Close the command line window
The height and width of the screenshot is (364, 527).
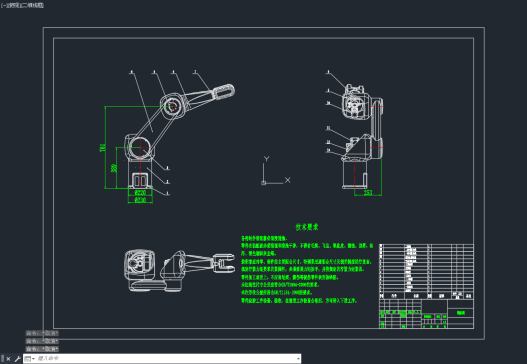(8, 359)
